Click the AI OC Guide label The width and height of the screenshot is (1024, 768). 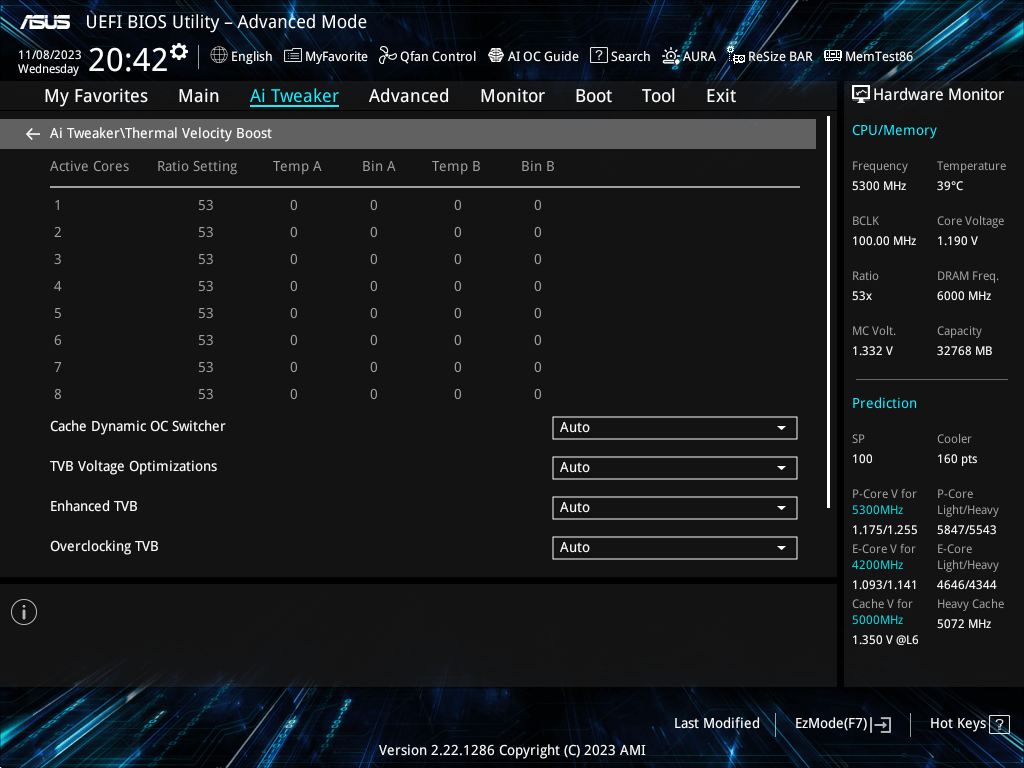pos(543,56)
